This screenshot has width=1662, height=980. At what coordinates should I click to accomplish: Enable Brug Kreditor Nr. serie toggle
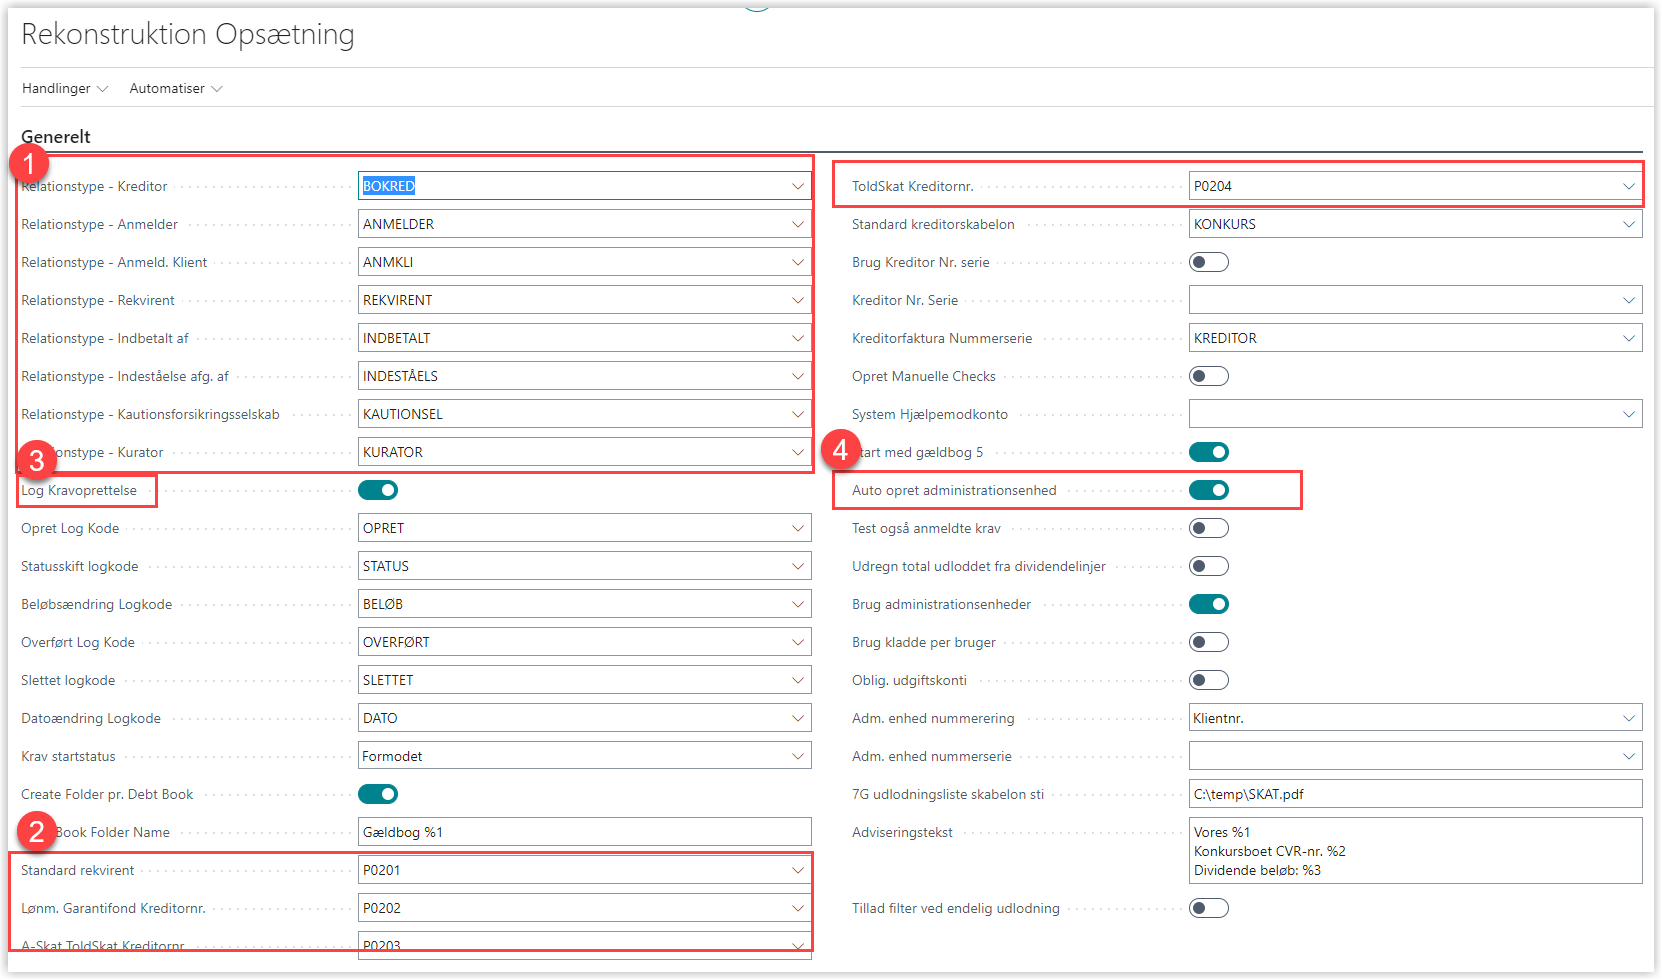1208,262
